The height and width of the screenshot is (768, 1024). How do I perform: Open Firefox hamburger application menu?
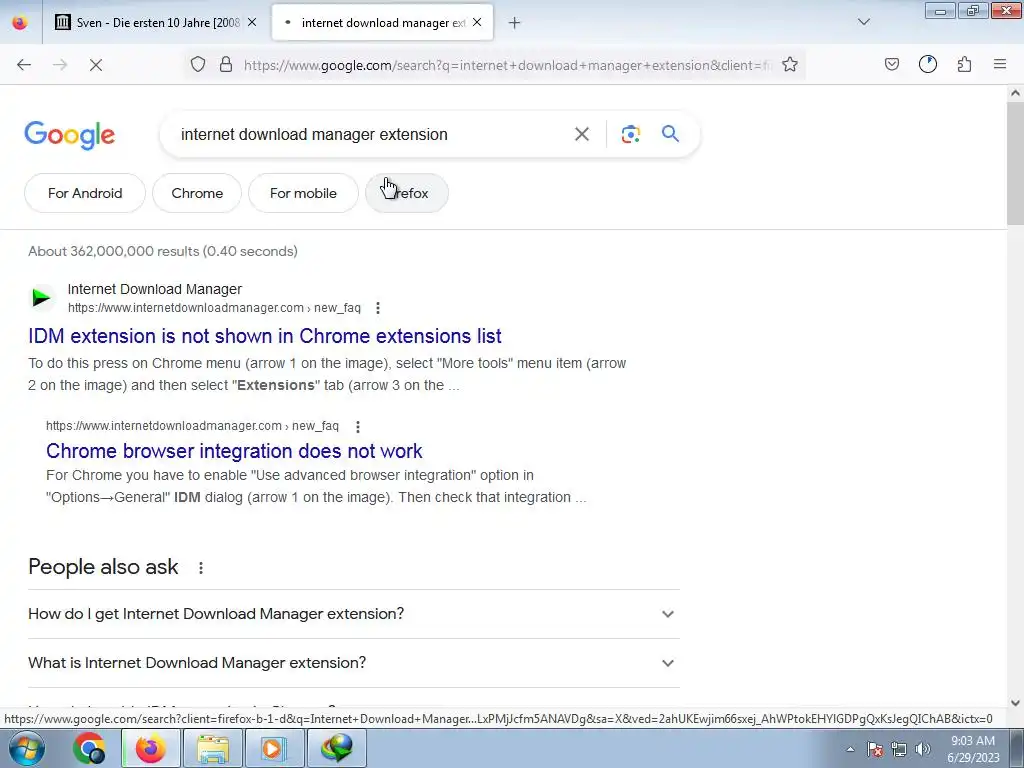[999, 64]
